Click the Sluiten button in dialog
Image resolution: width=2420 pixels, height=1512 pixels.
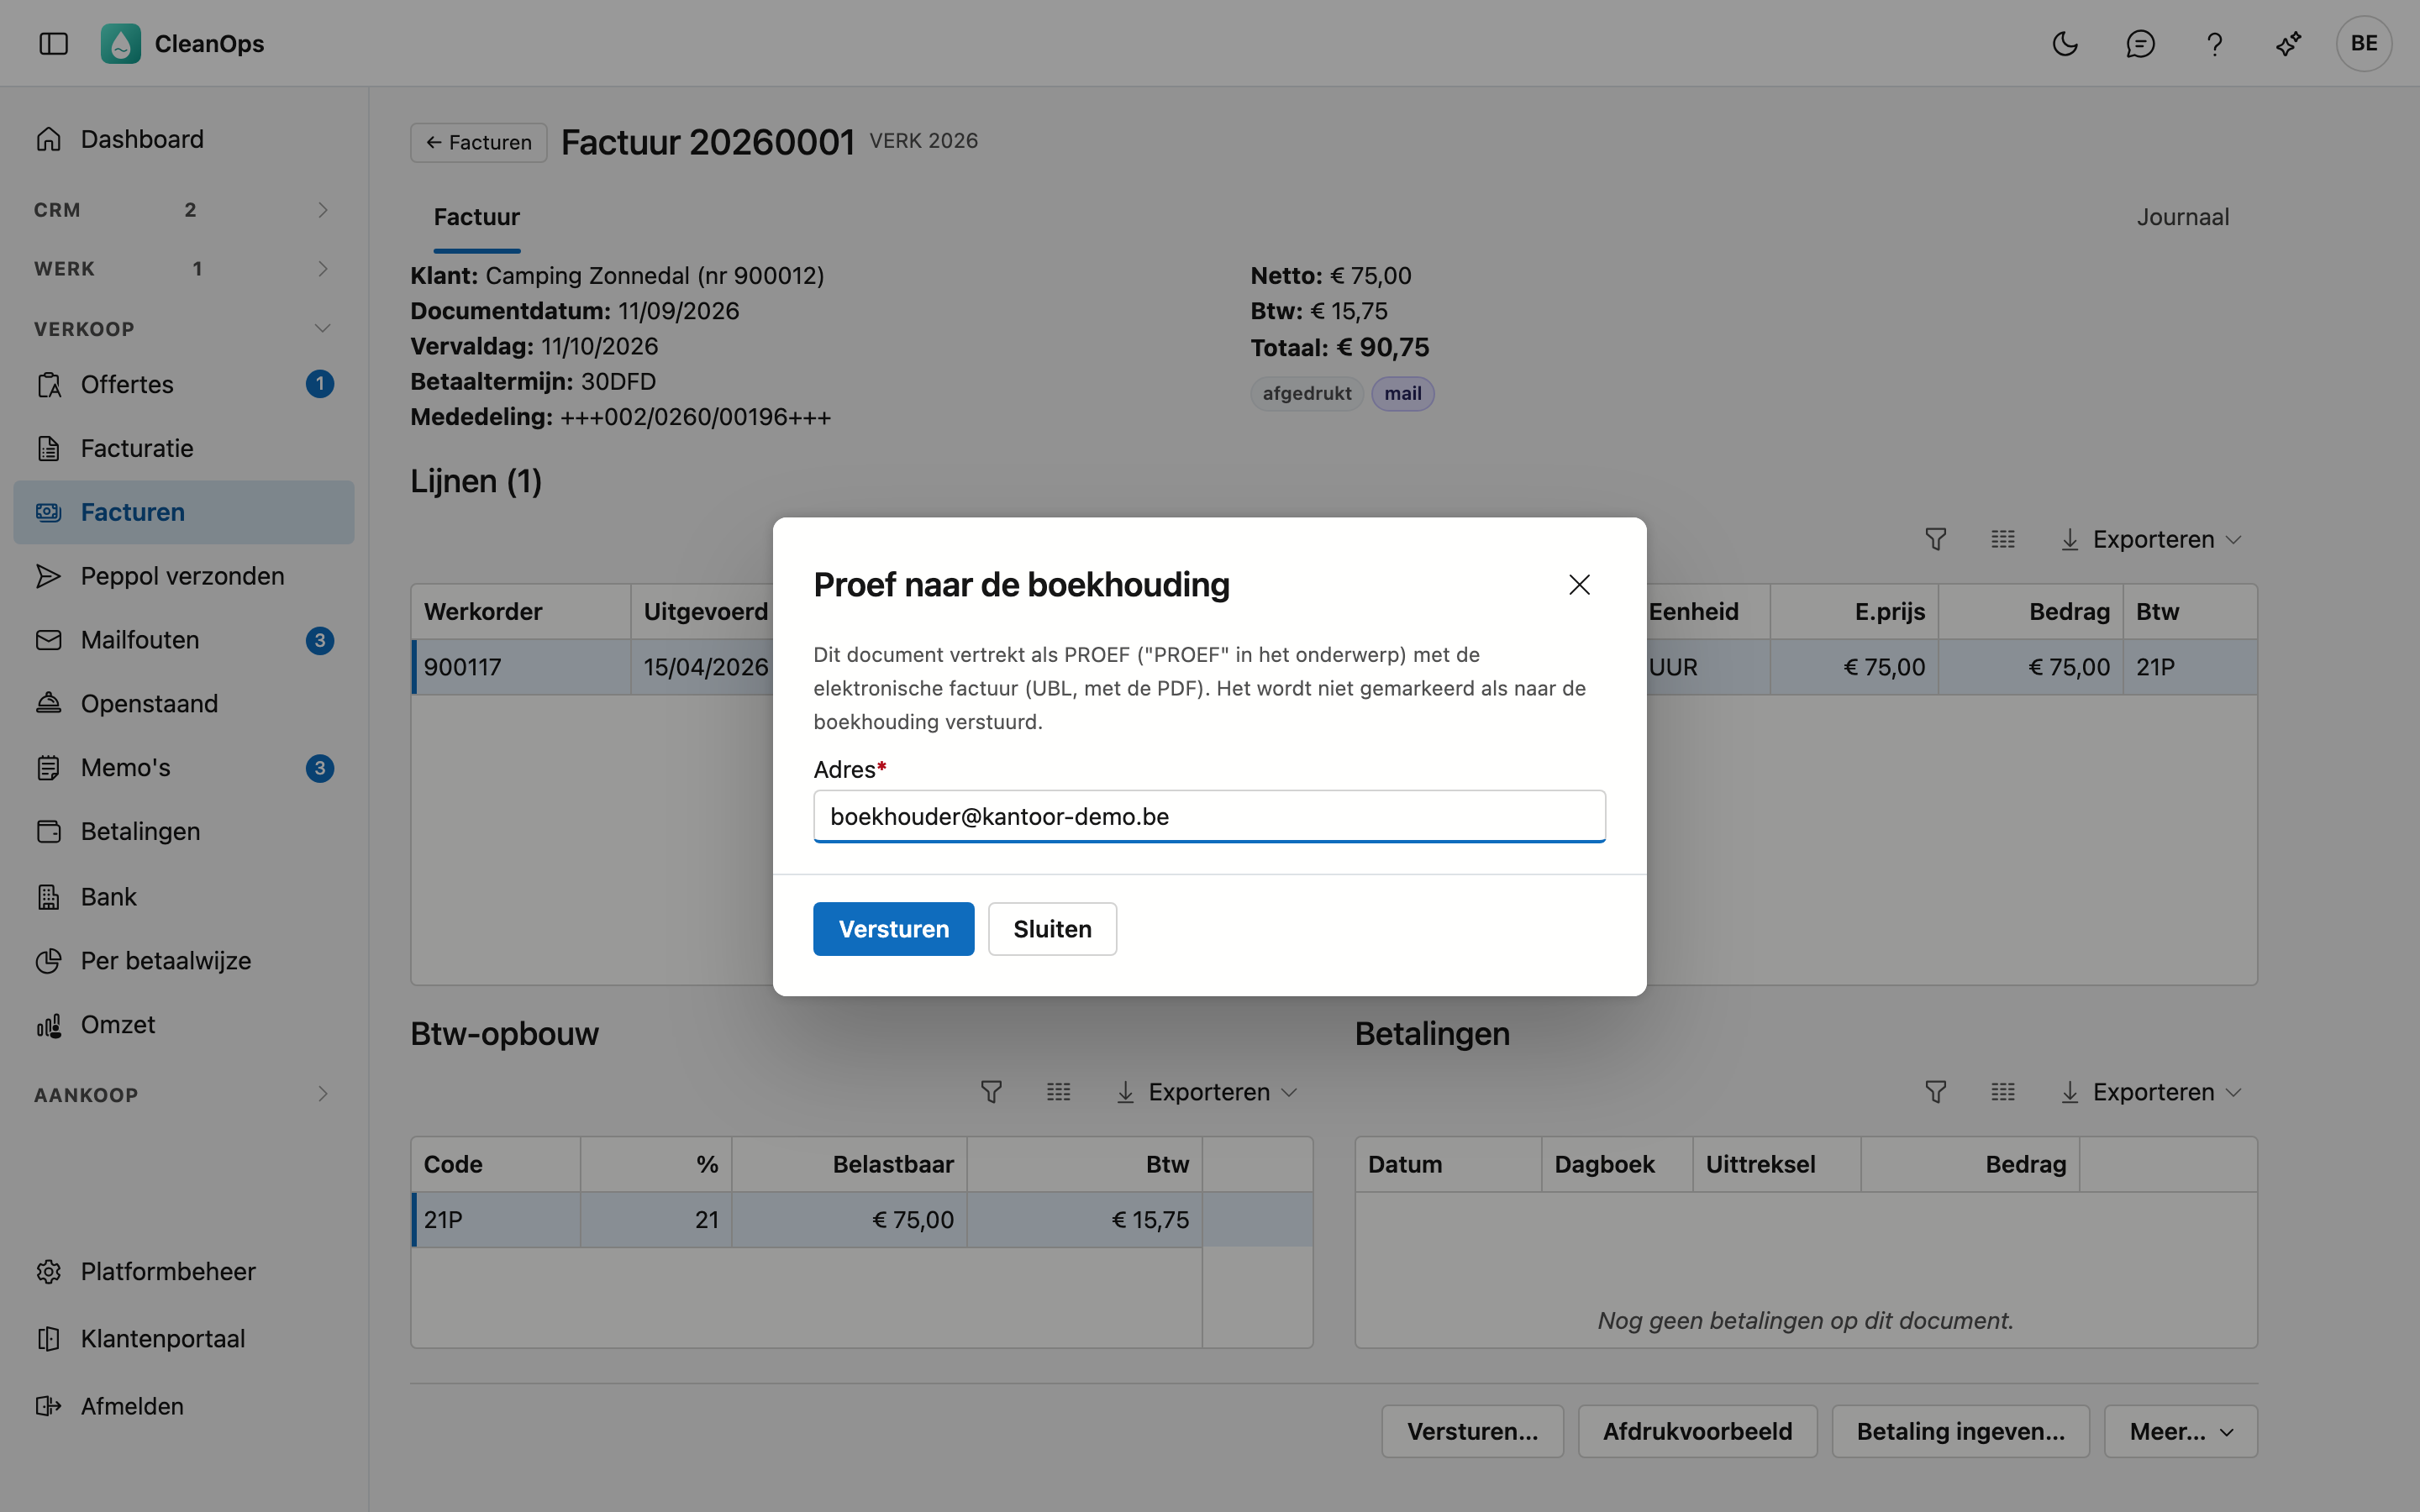click(x=1052, y=929)
